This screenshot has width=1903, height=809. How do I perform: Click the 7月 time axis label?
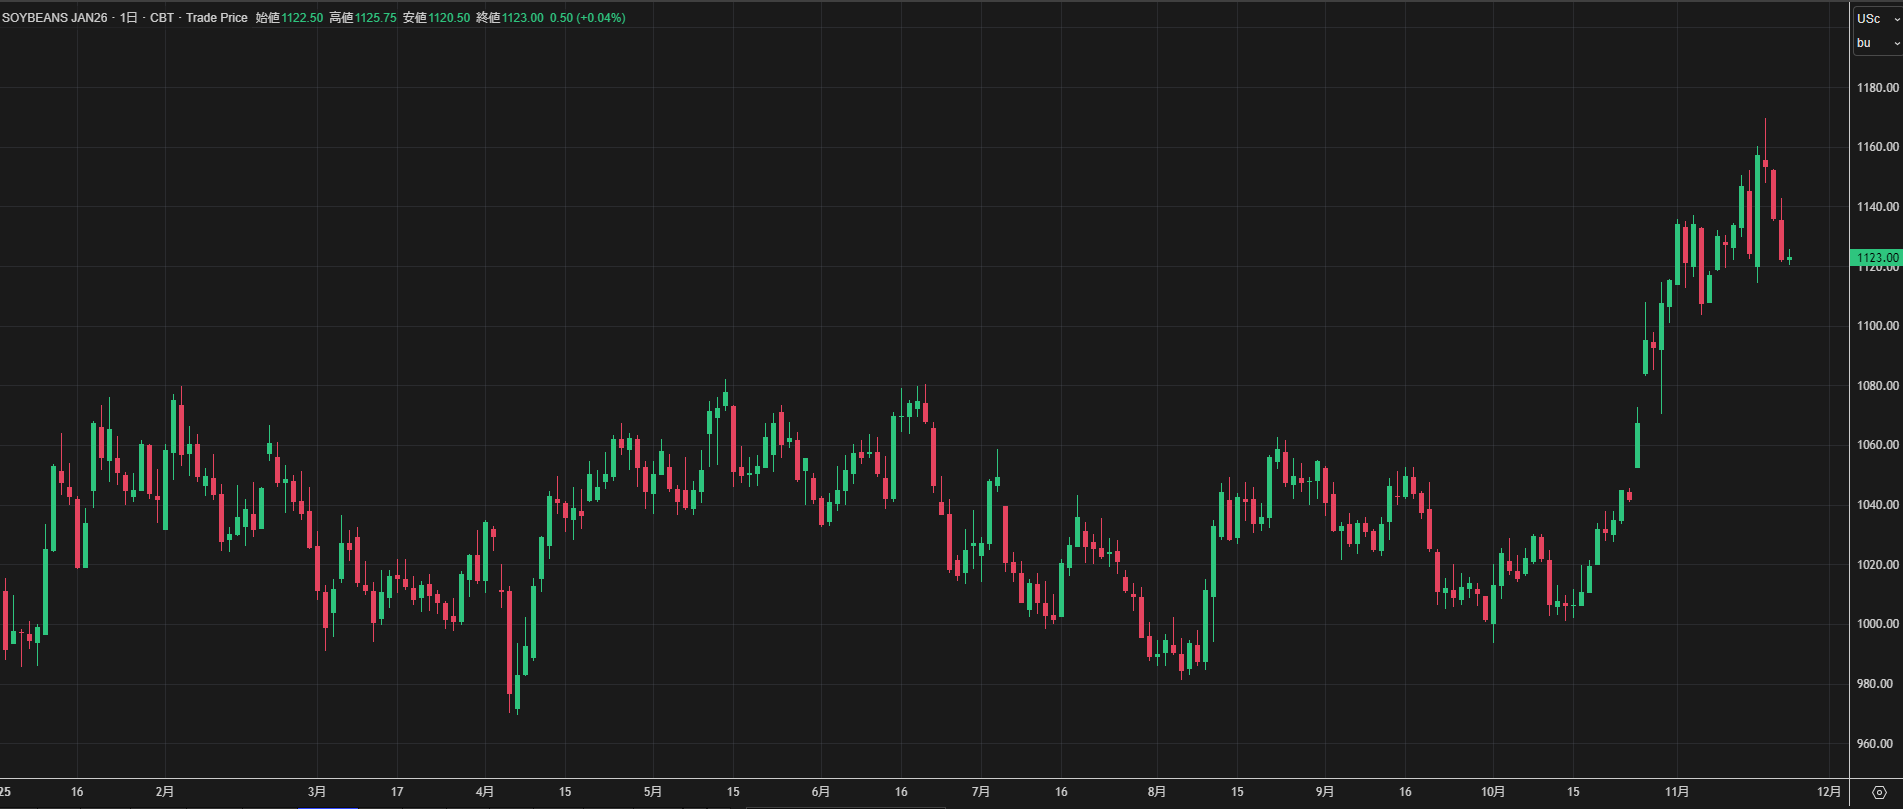tap(981, 792)
